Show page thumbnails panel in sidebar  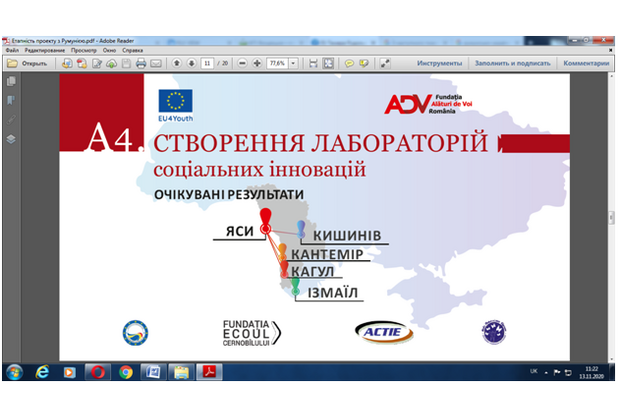(11, 81)
